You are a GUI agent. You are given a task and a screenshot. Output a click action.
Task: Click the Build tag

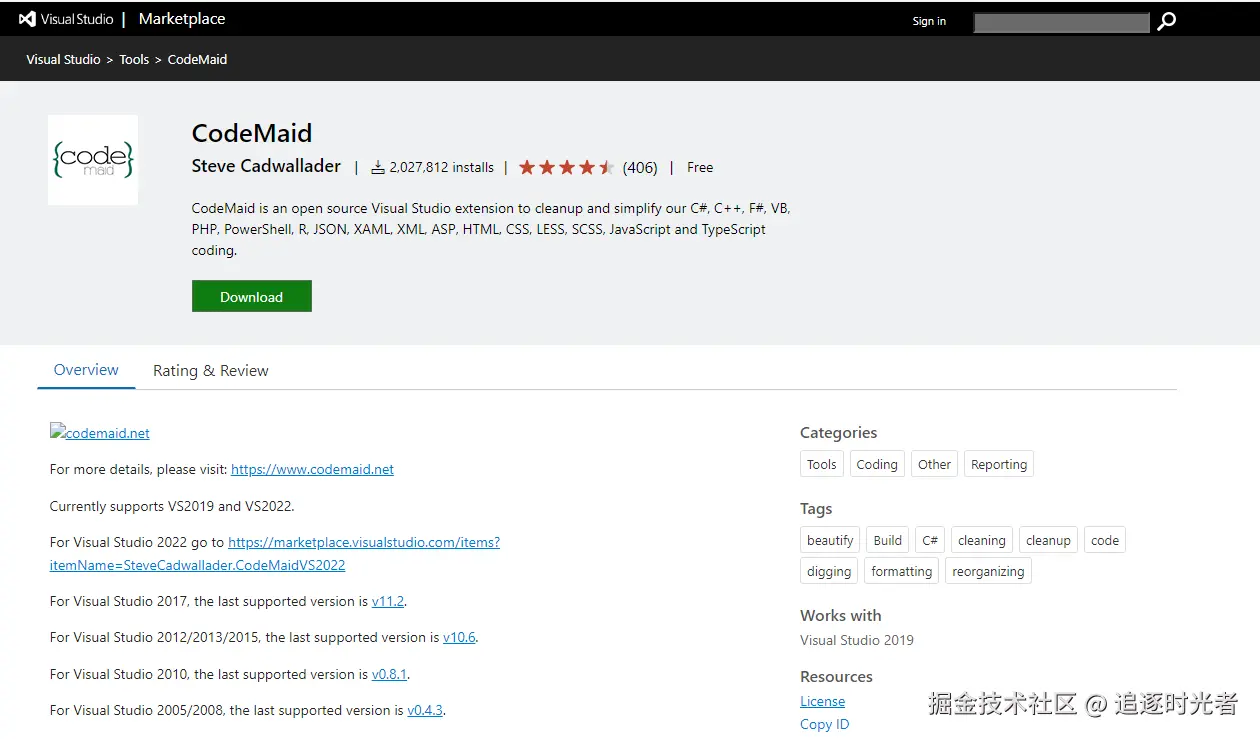click(x=888, y=540)
